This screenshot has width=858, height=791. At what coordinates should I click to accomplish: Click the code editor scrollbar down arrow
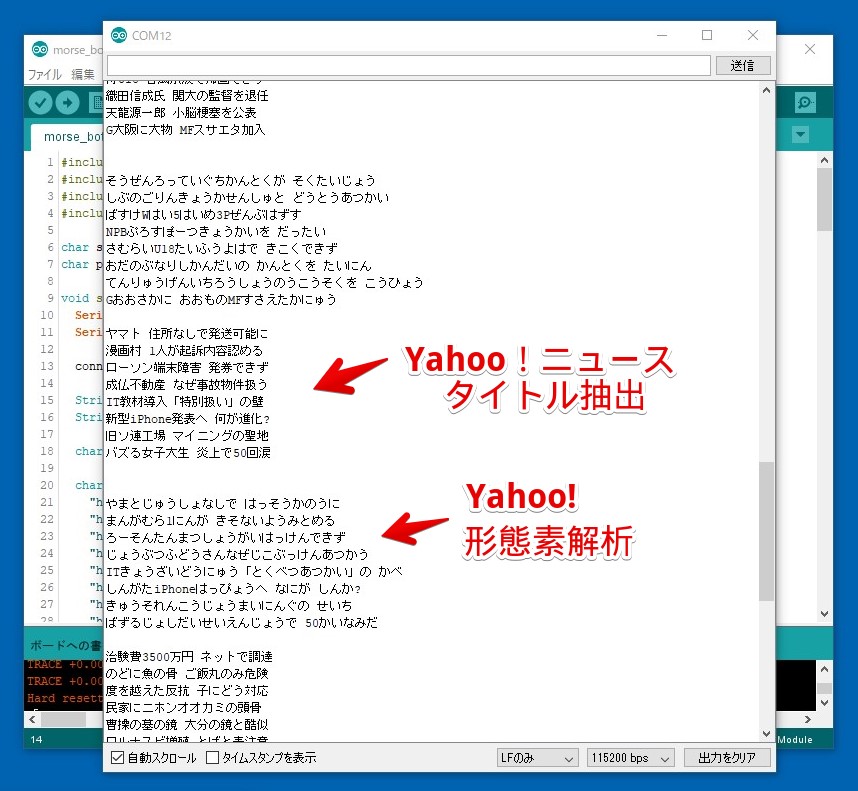coord(824,614)
